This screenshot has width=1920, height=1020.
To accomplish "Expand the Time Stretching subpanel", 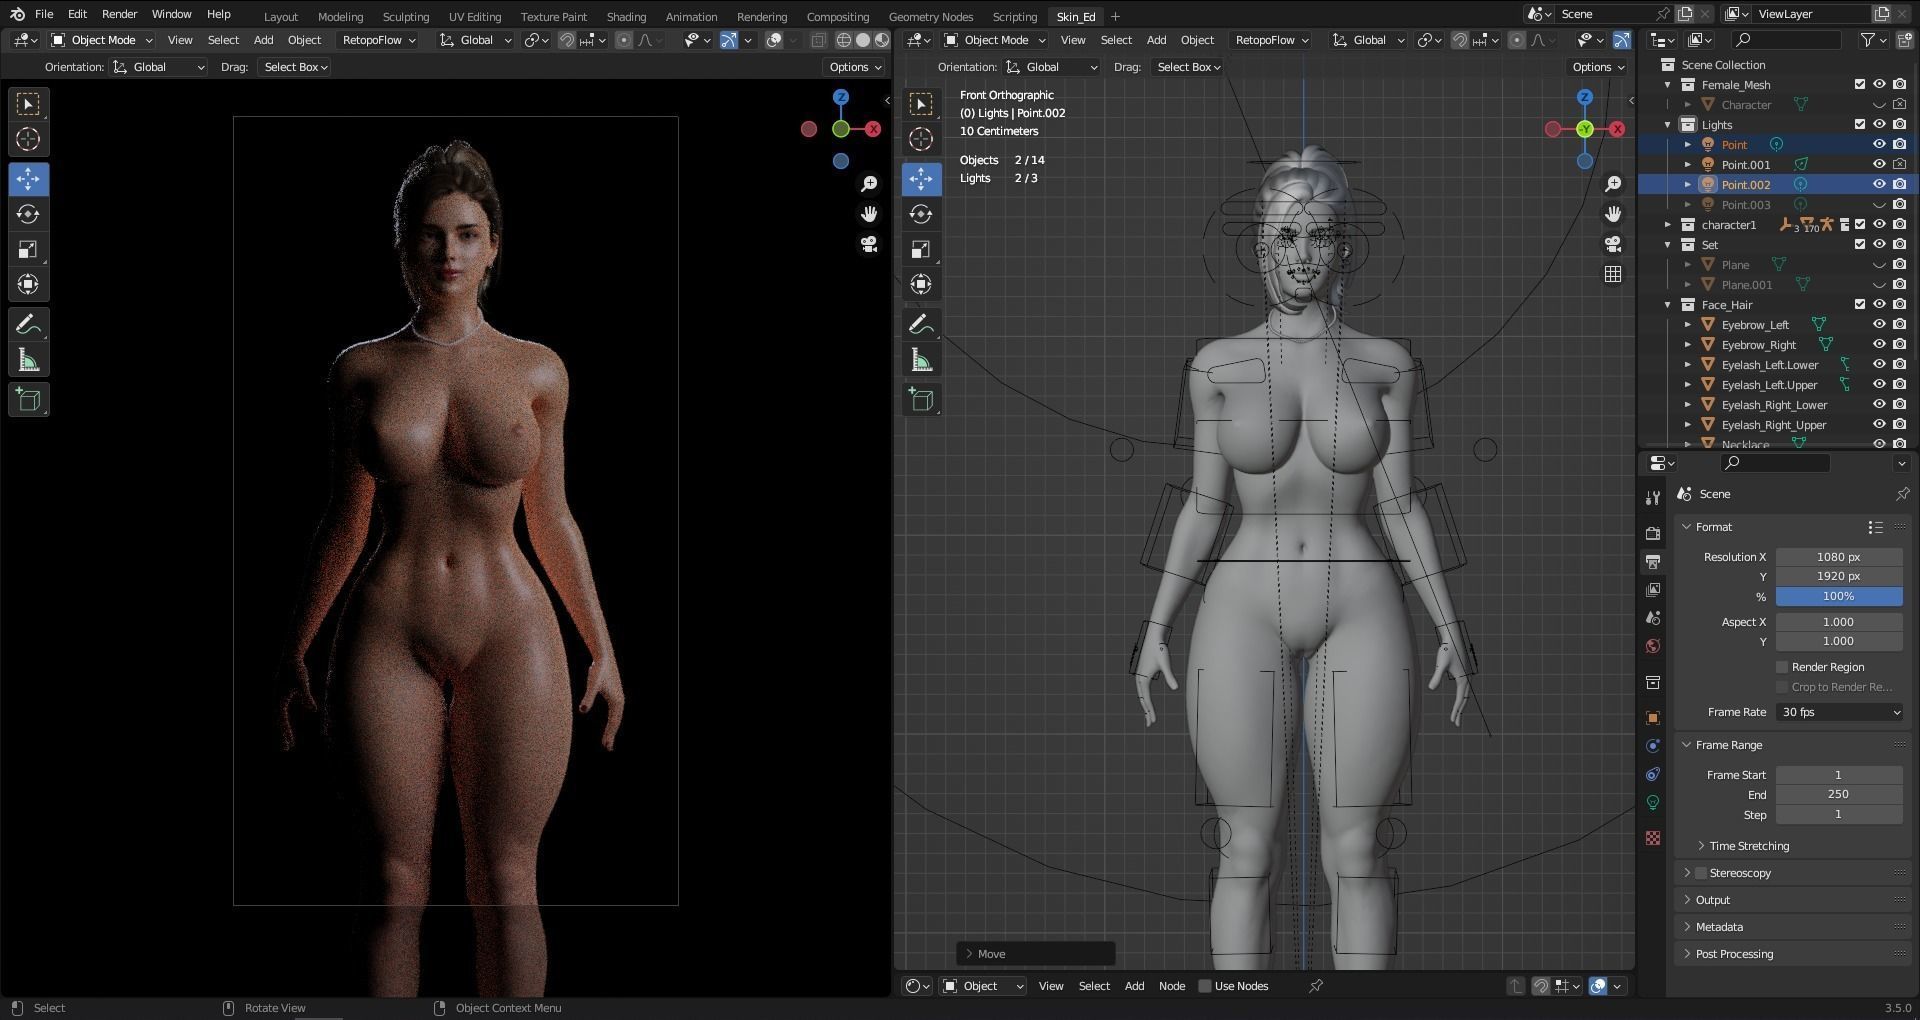I will (1749, 846).
